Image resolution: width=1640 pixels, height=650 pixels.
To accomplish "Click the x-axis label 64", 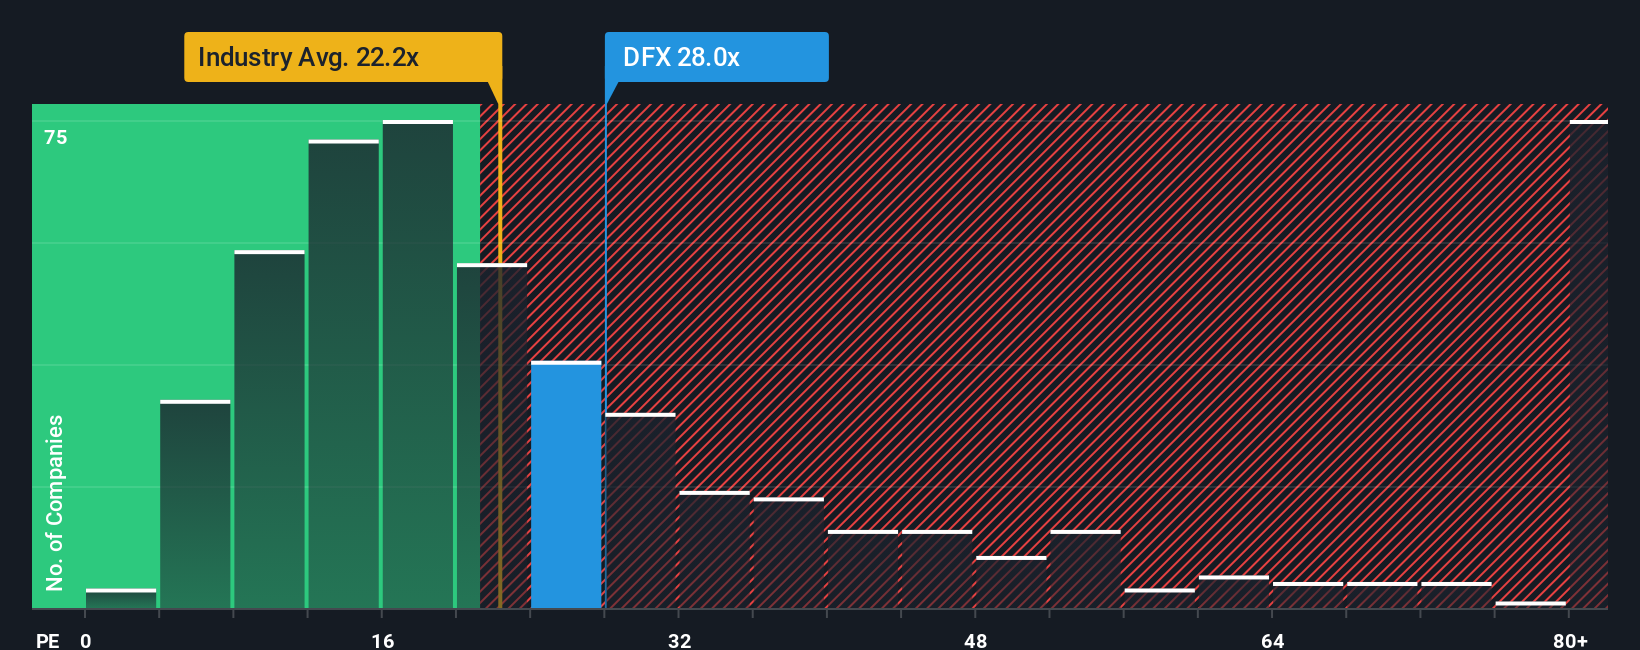I will tap(1272, 640).
